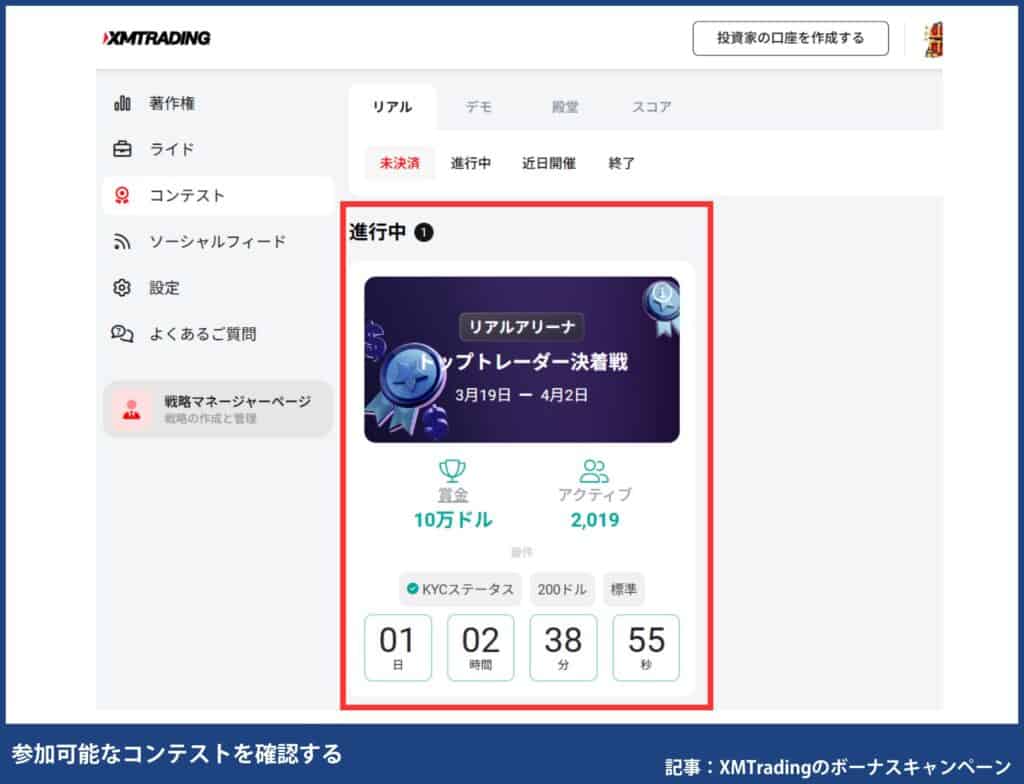1024x784 pixels.
Task: Open the ライド sidebar item
Action: click(x=218, y=149)
